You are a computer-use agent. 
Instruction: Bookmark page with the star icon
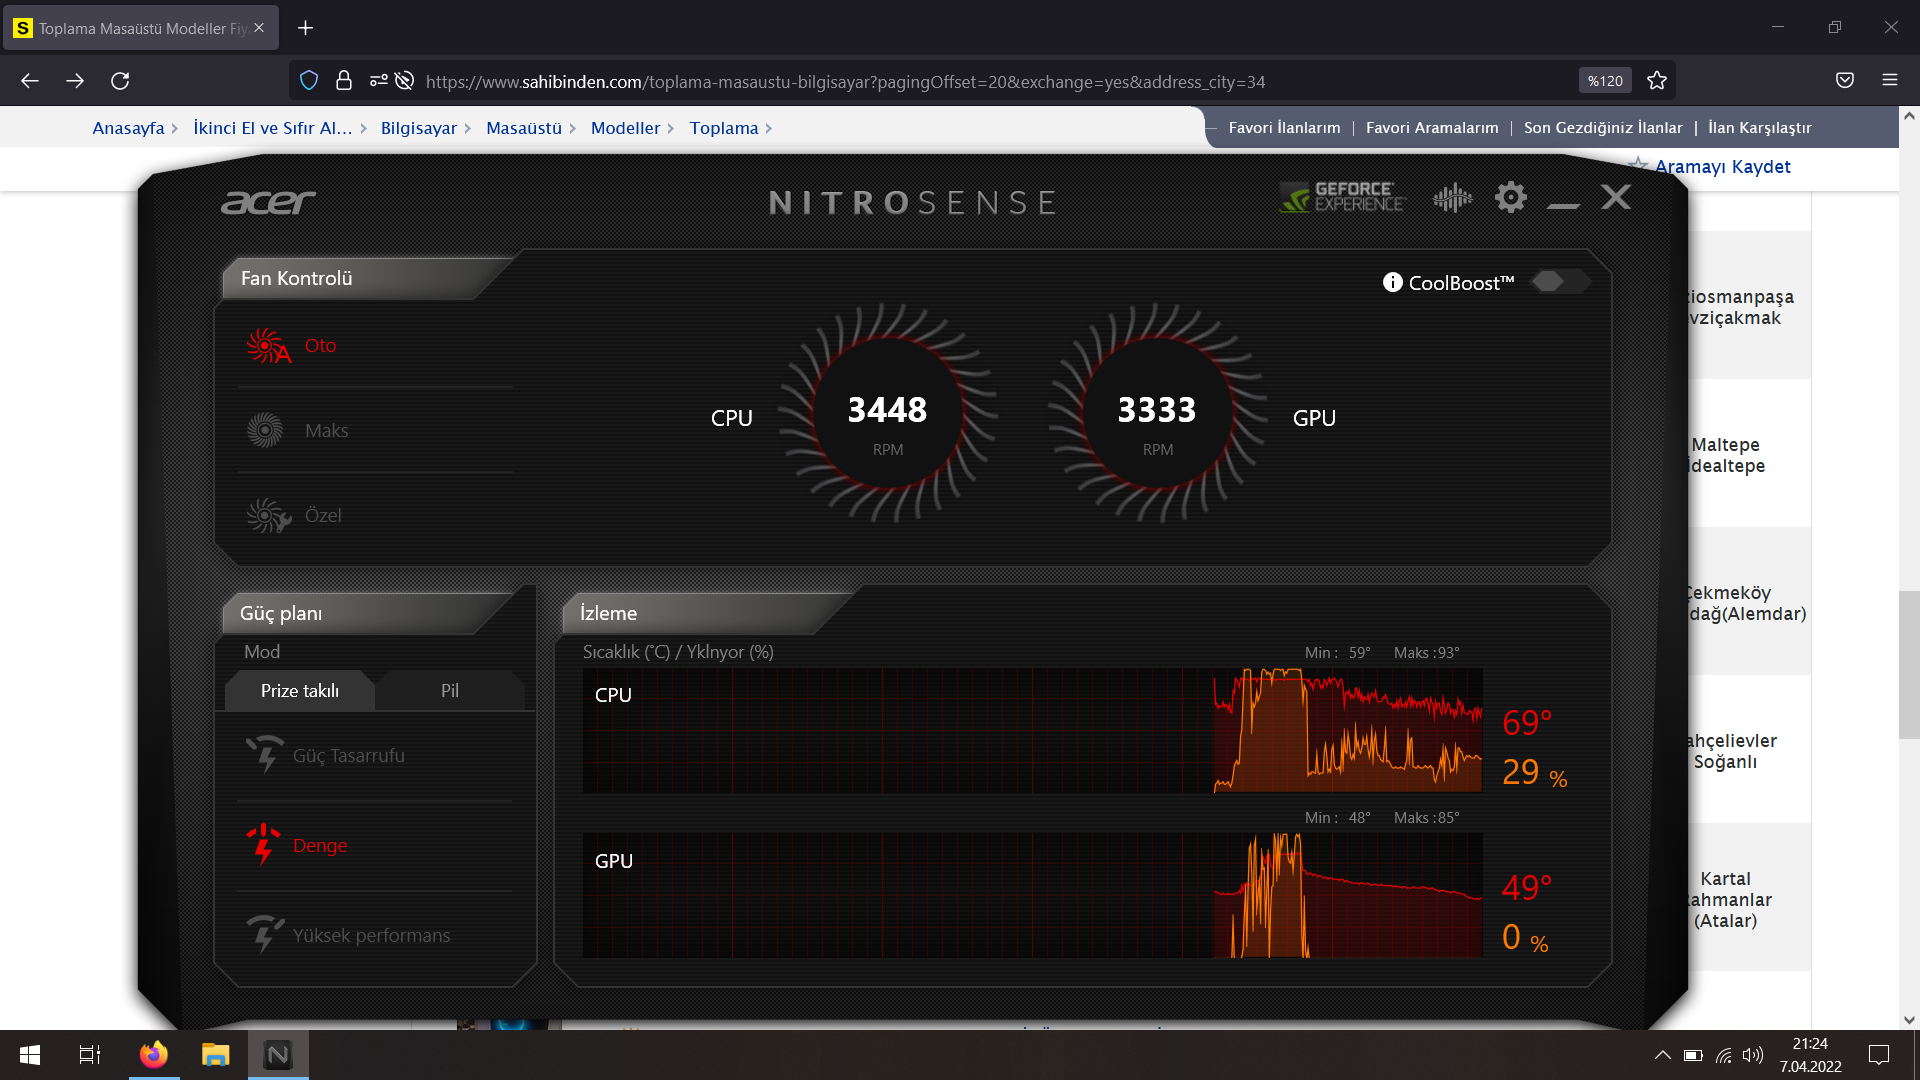point(1657,81)
